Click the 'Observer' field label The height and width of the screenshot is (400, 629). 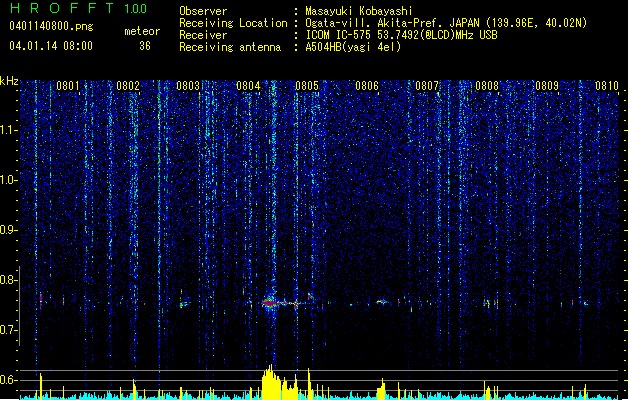(203, 11)
